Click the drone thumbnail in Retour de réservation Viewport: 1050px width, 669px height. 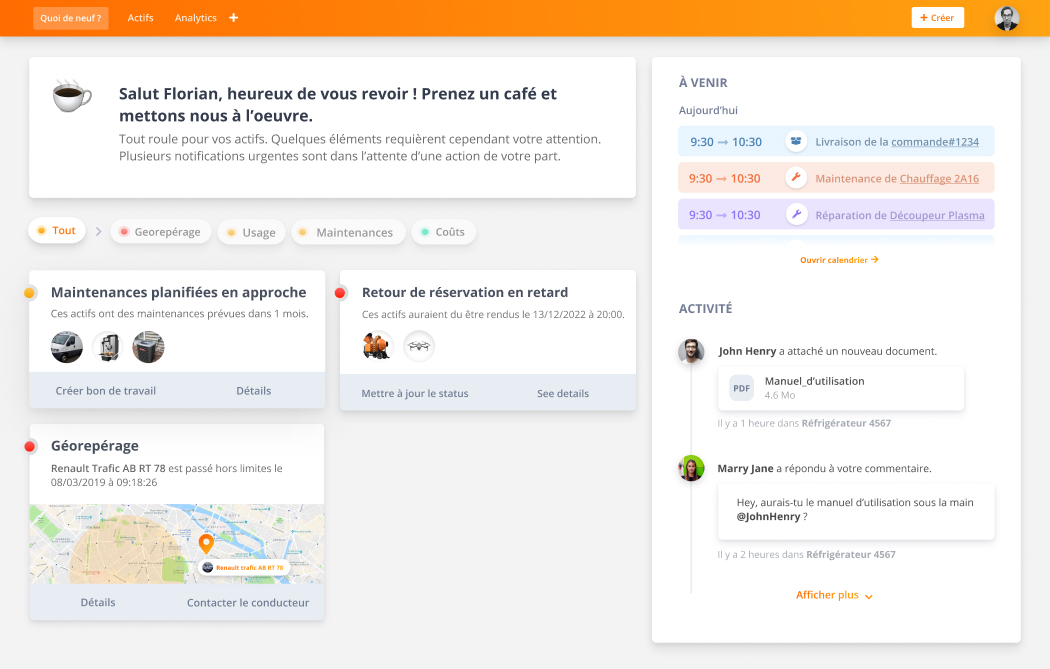tap(419, 346)
